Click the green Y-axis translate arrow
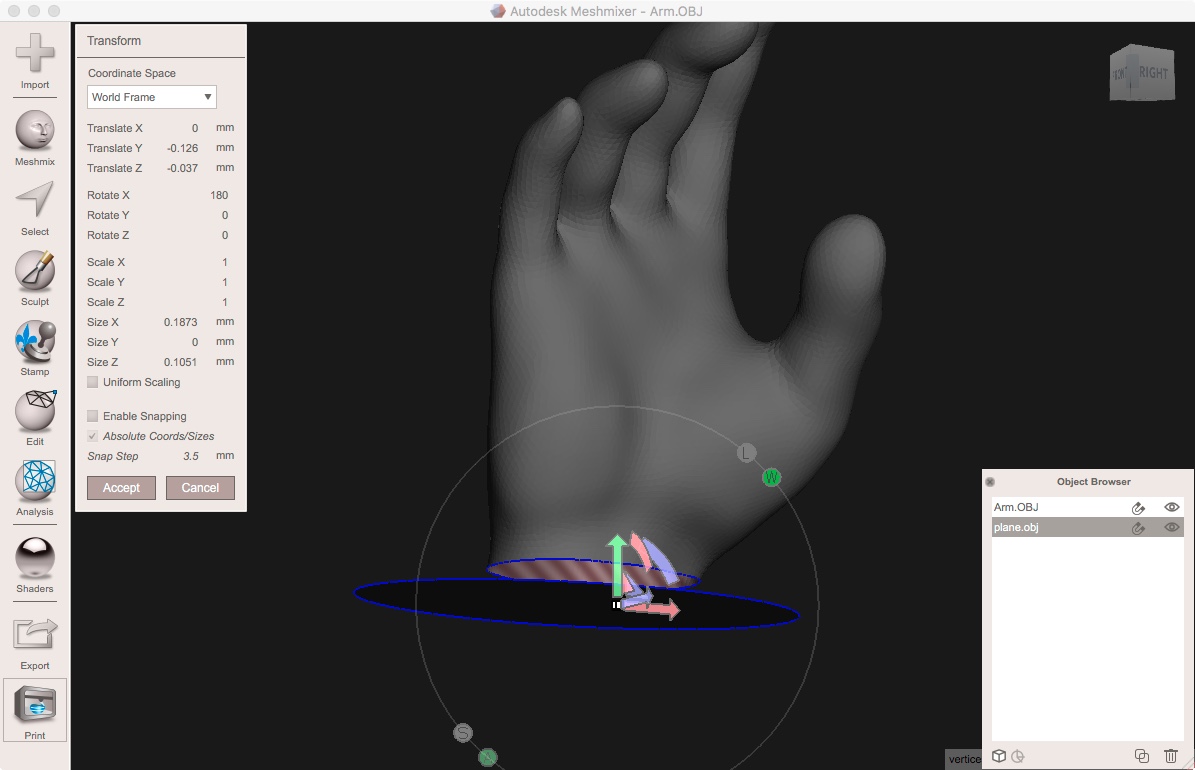Viewport: 1195px width, 770px height. click(617, 564)
